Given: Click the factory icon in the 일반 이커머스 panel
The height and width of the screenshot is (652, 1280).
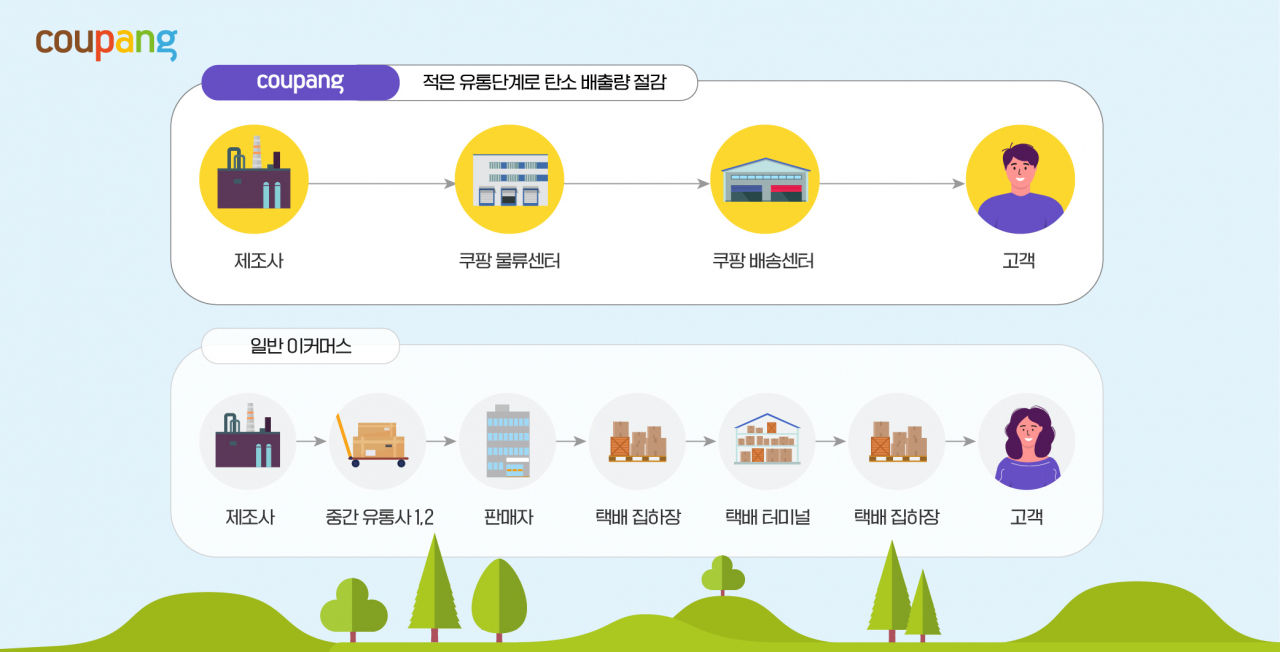Looking at the screenshot, I should 248,441.
